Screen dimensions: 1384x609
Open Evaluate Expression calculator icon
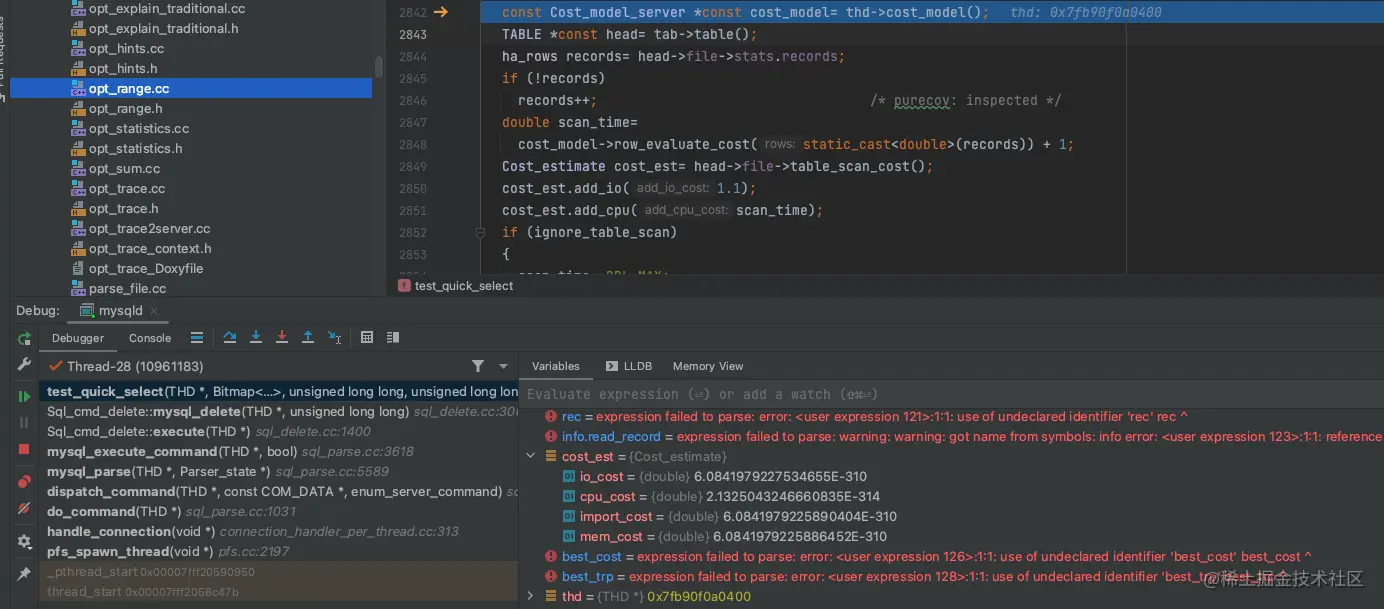click(x=367, y=338)
